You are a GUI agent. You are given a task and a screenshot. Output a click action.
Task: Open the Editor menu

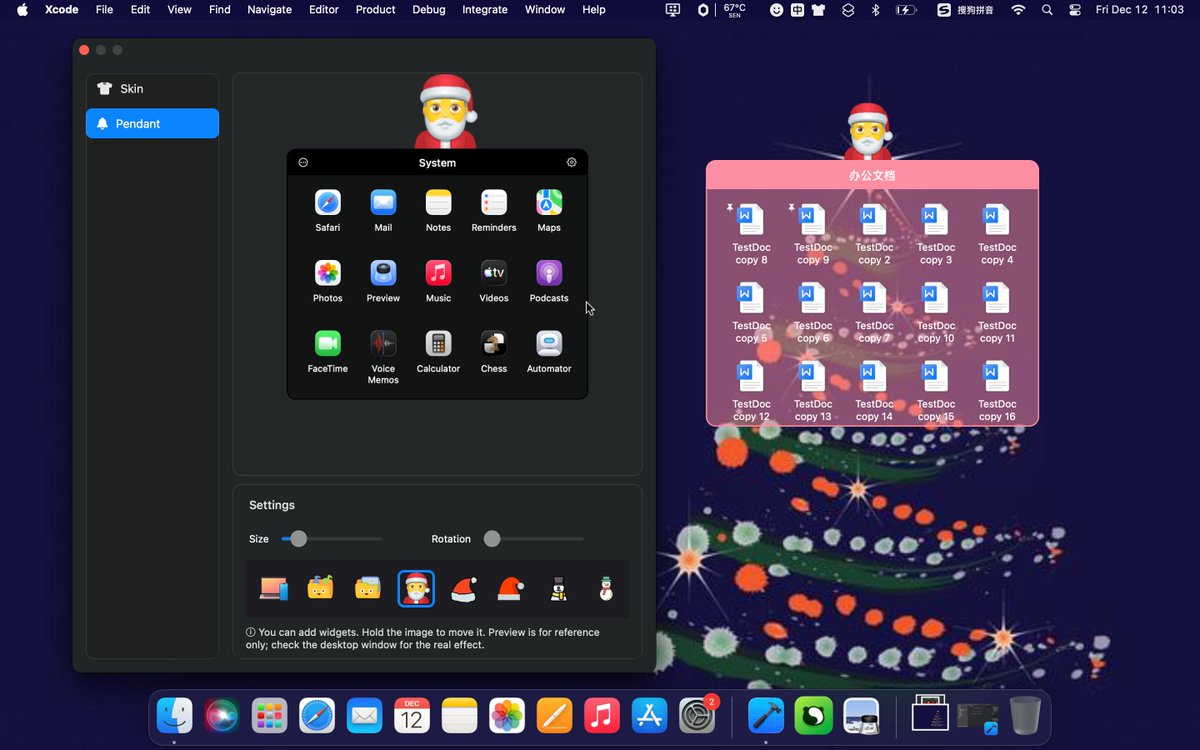coord(324,9)
